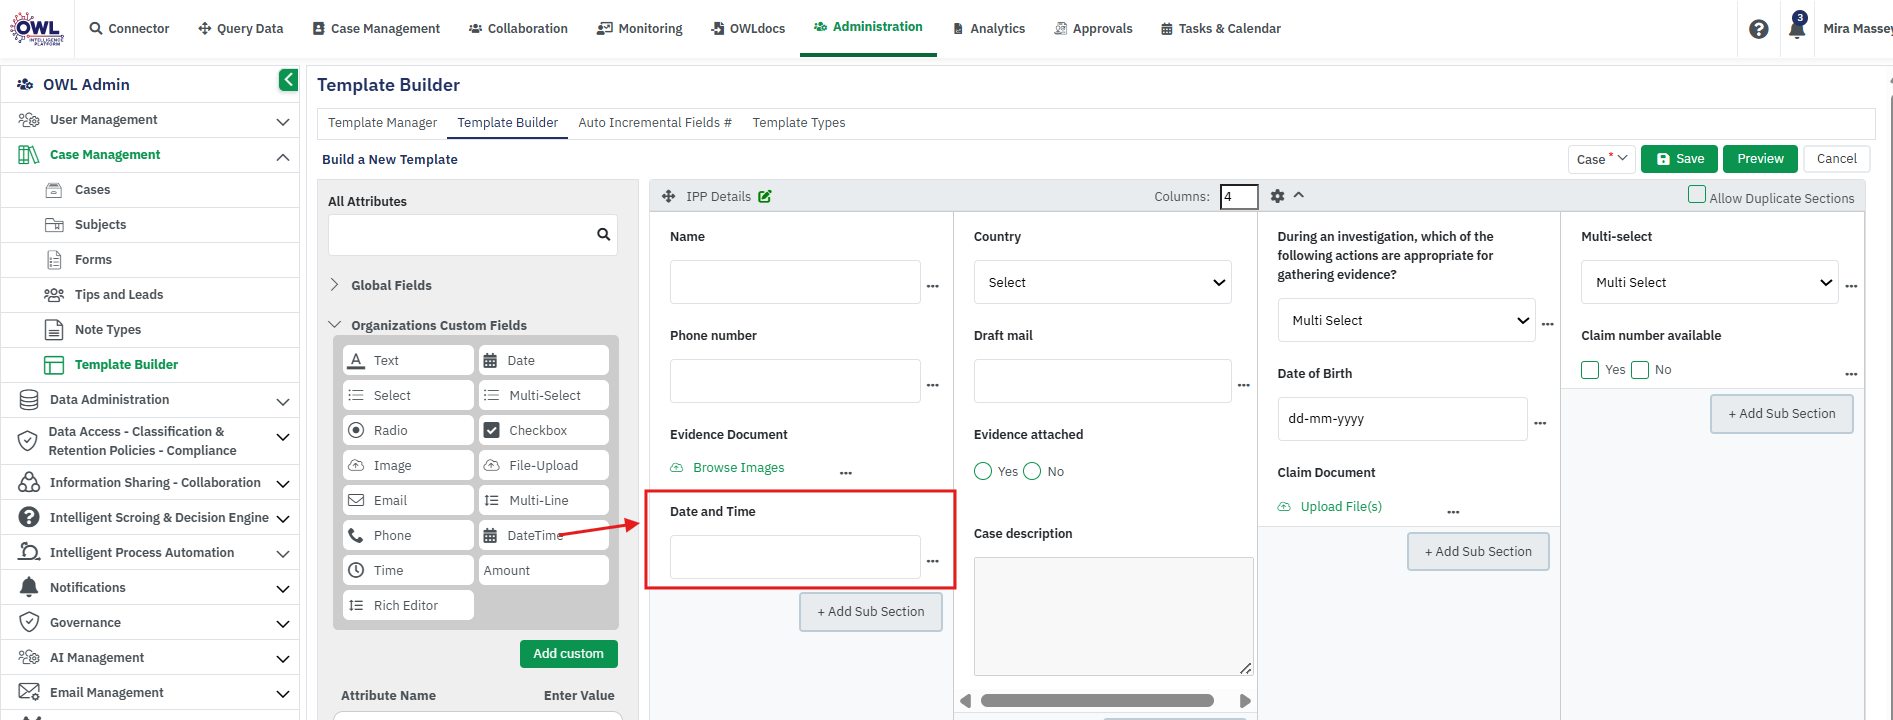Select Yes radio under Evidence attached
The image size is (1893, 720).
[x=983, y=471]
